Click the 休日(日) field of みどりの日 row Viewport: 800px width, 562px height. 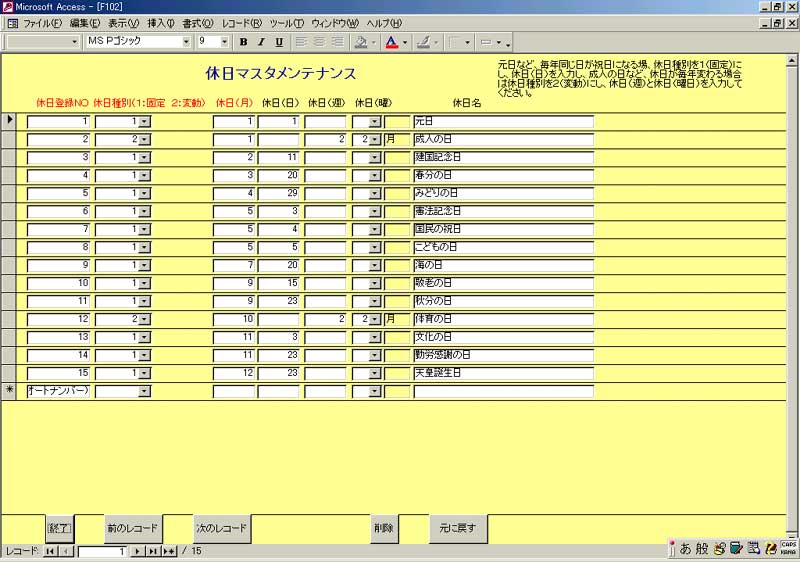click(x=278, y=193)
